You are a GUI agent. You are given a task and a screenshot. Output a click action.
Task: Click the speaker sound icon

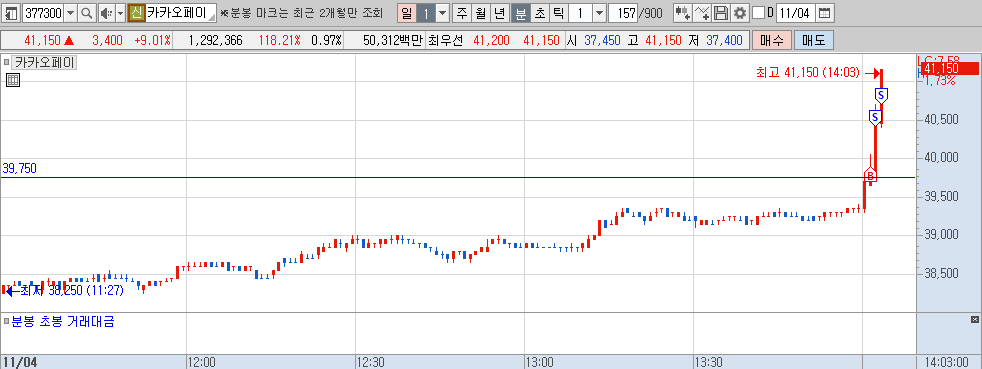(106, 13)
